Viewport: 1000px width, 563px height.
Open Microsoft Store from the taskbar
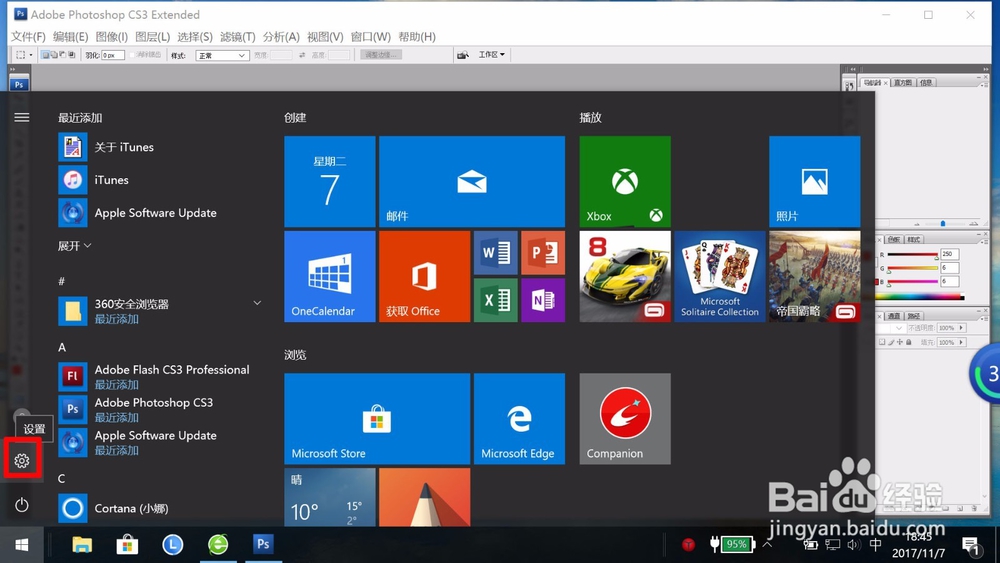point(127,545)
